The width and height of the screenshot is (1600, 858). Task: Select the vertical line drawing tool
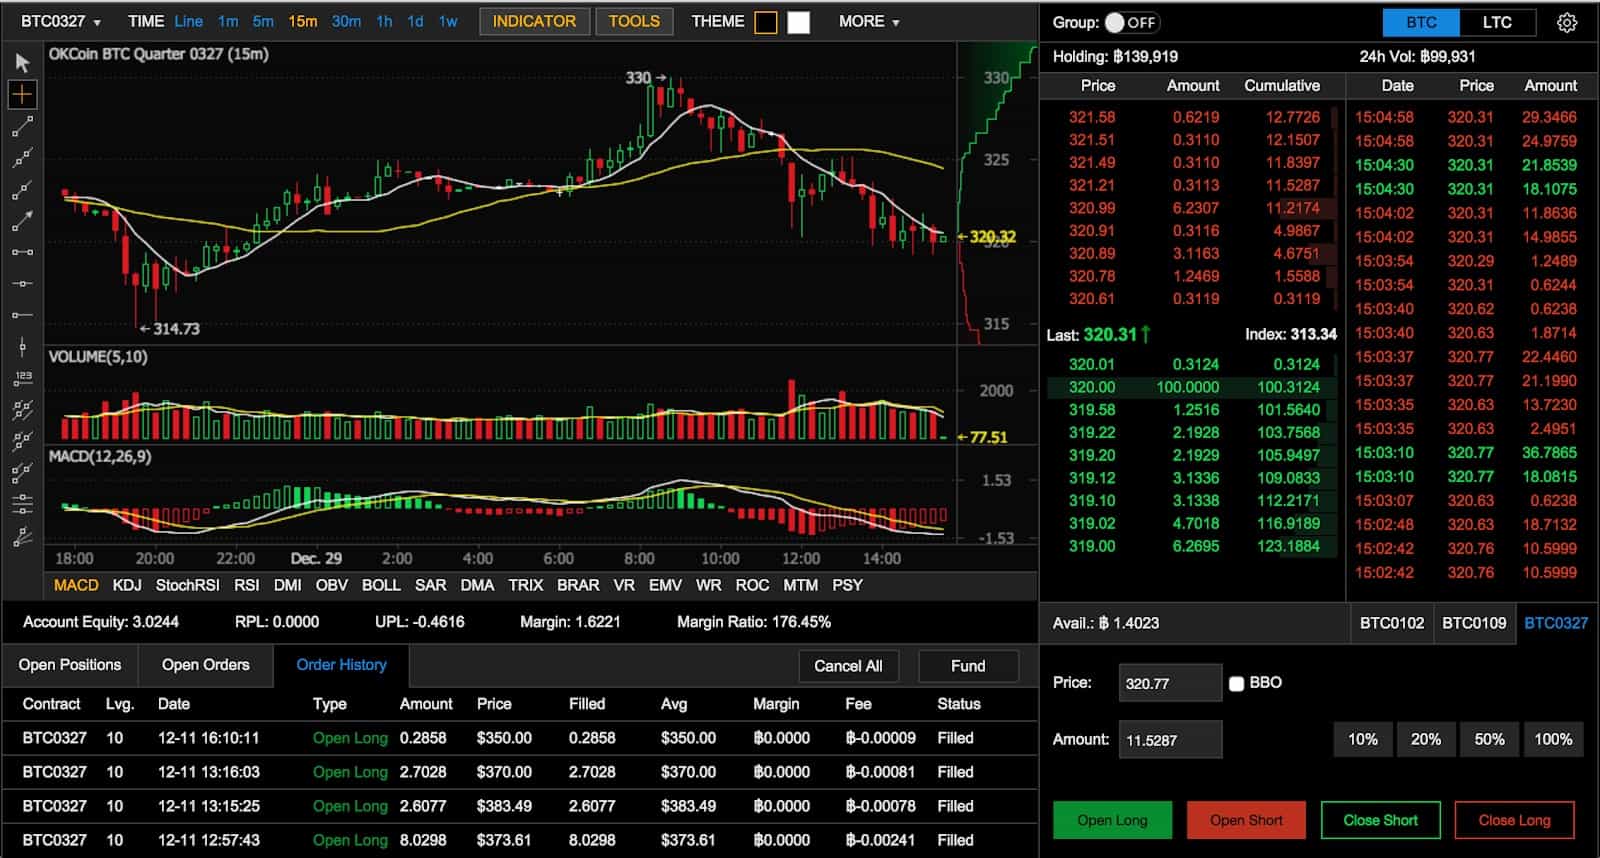pyautogui.click(x=22, y=347)
